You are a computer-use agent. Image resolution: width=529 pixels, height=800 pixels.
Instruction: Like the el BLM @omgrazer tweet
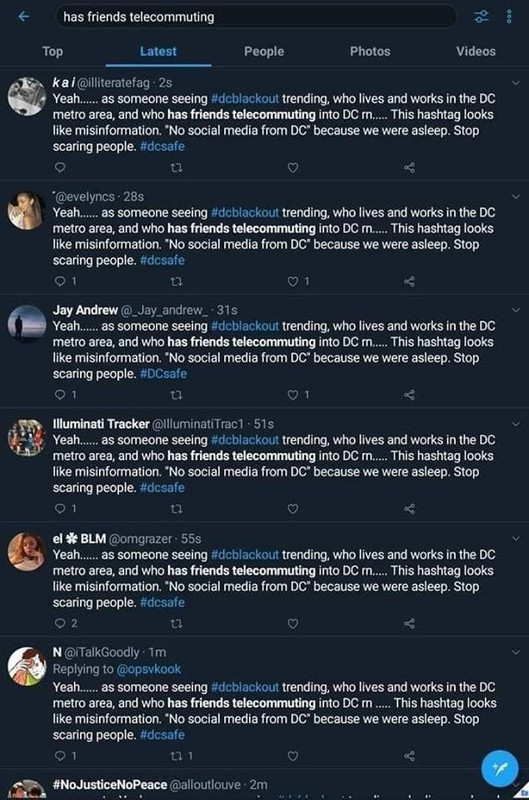[x=293, y=623]
